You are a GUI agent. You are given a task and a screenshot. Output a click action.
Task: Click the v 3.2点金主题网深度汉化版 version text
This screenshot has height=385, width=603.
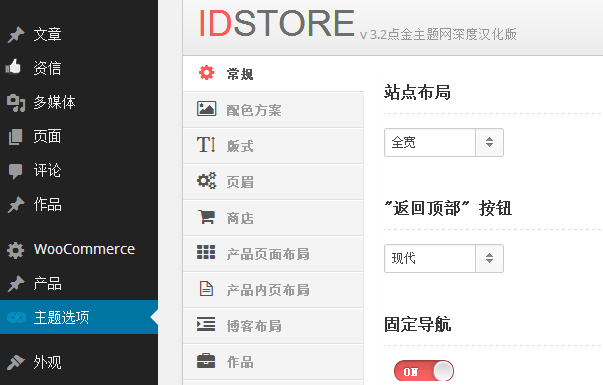(x=438, y=35)
